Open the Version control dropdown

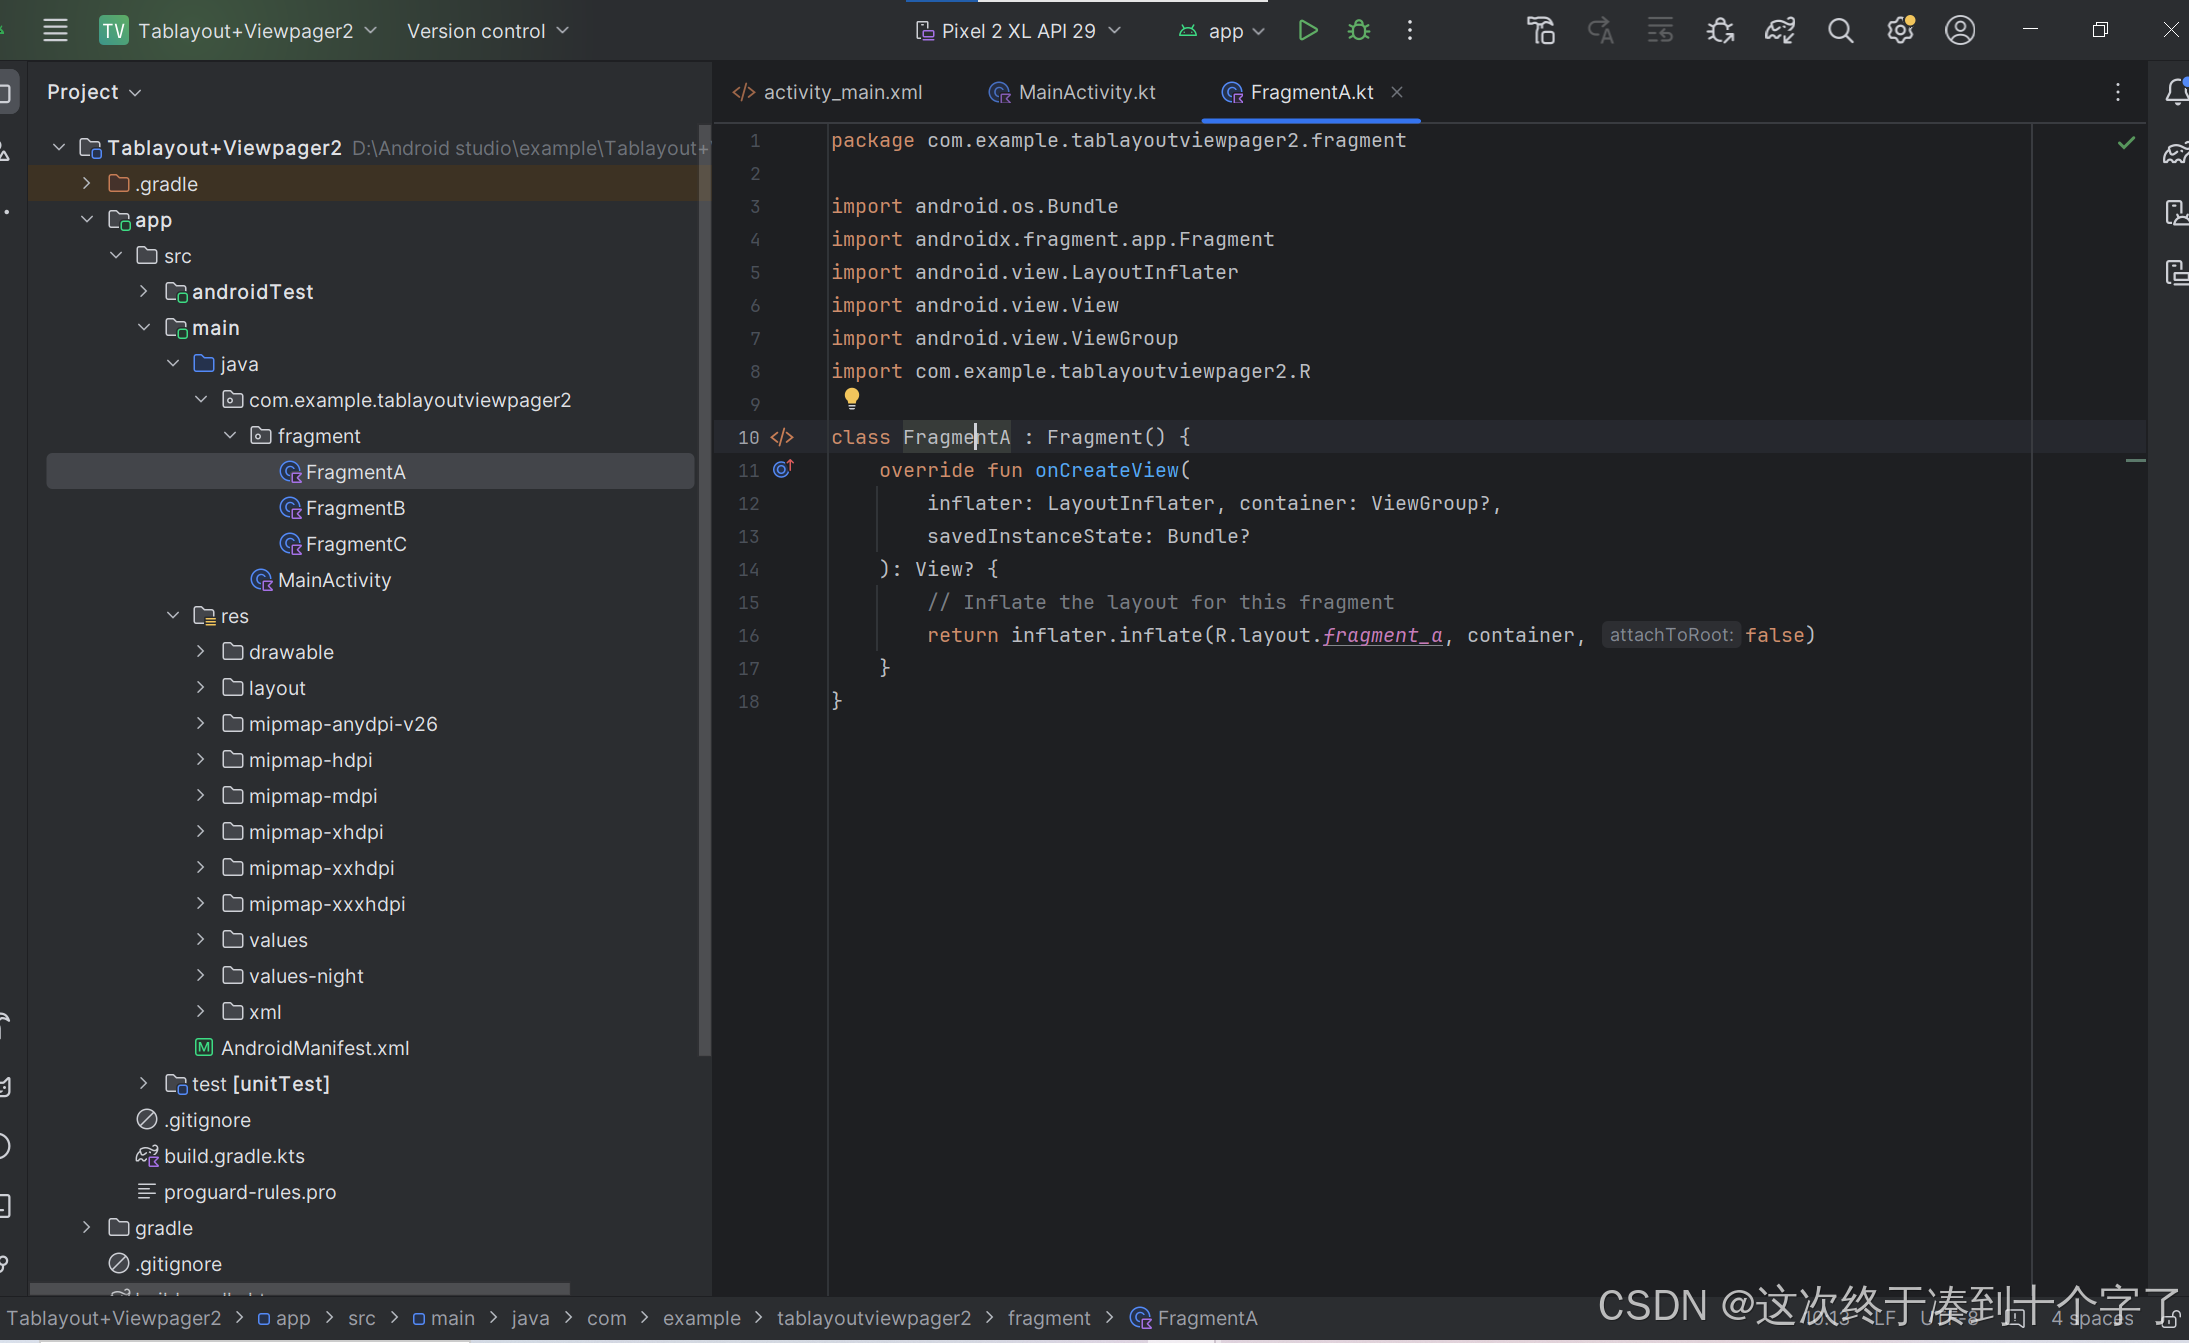point(487,31)
